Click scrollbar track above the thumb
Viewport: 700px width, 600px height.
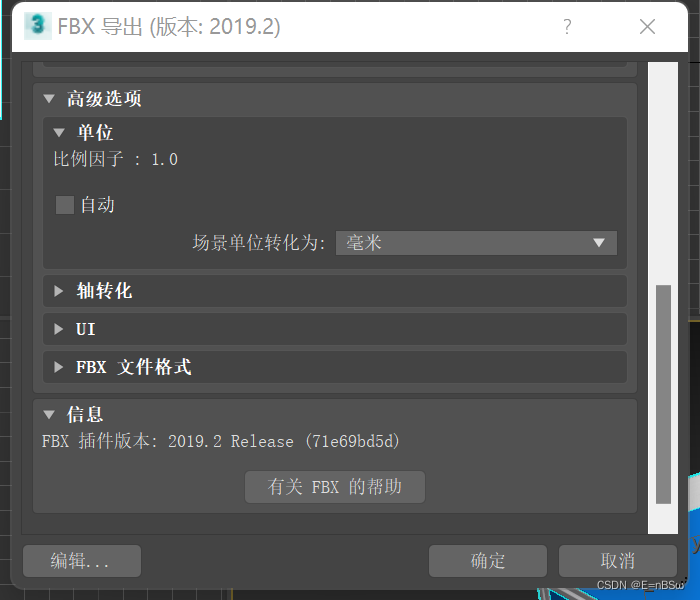tap(663, 174)
